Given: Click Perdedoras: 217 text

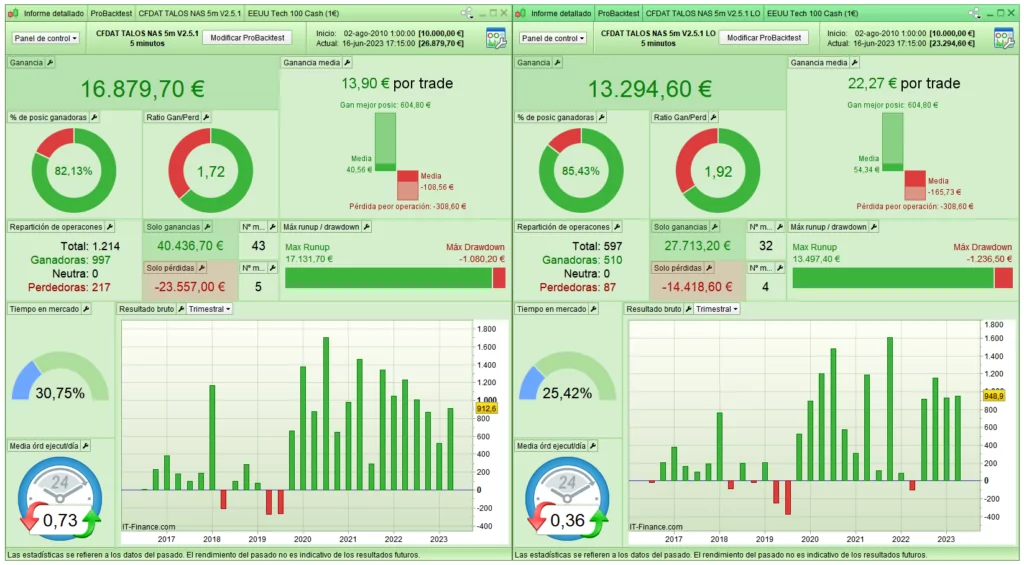Looking at the screenshot, I should coord(69,287).
